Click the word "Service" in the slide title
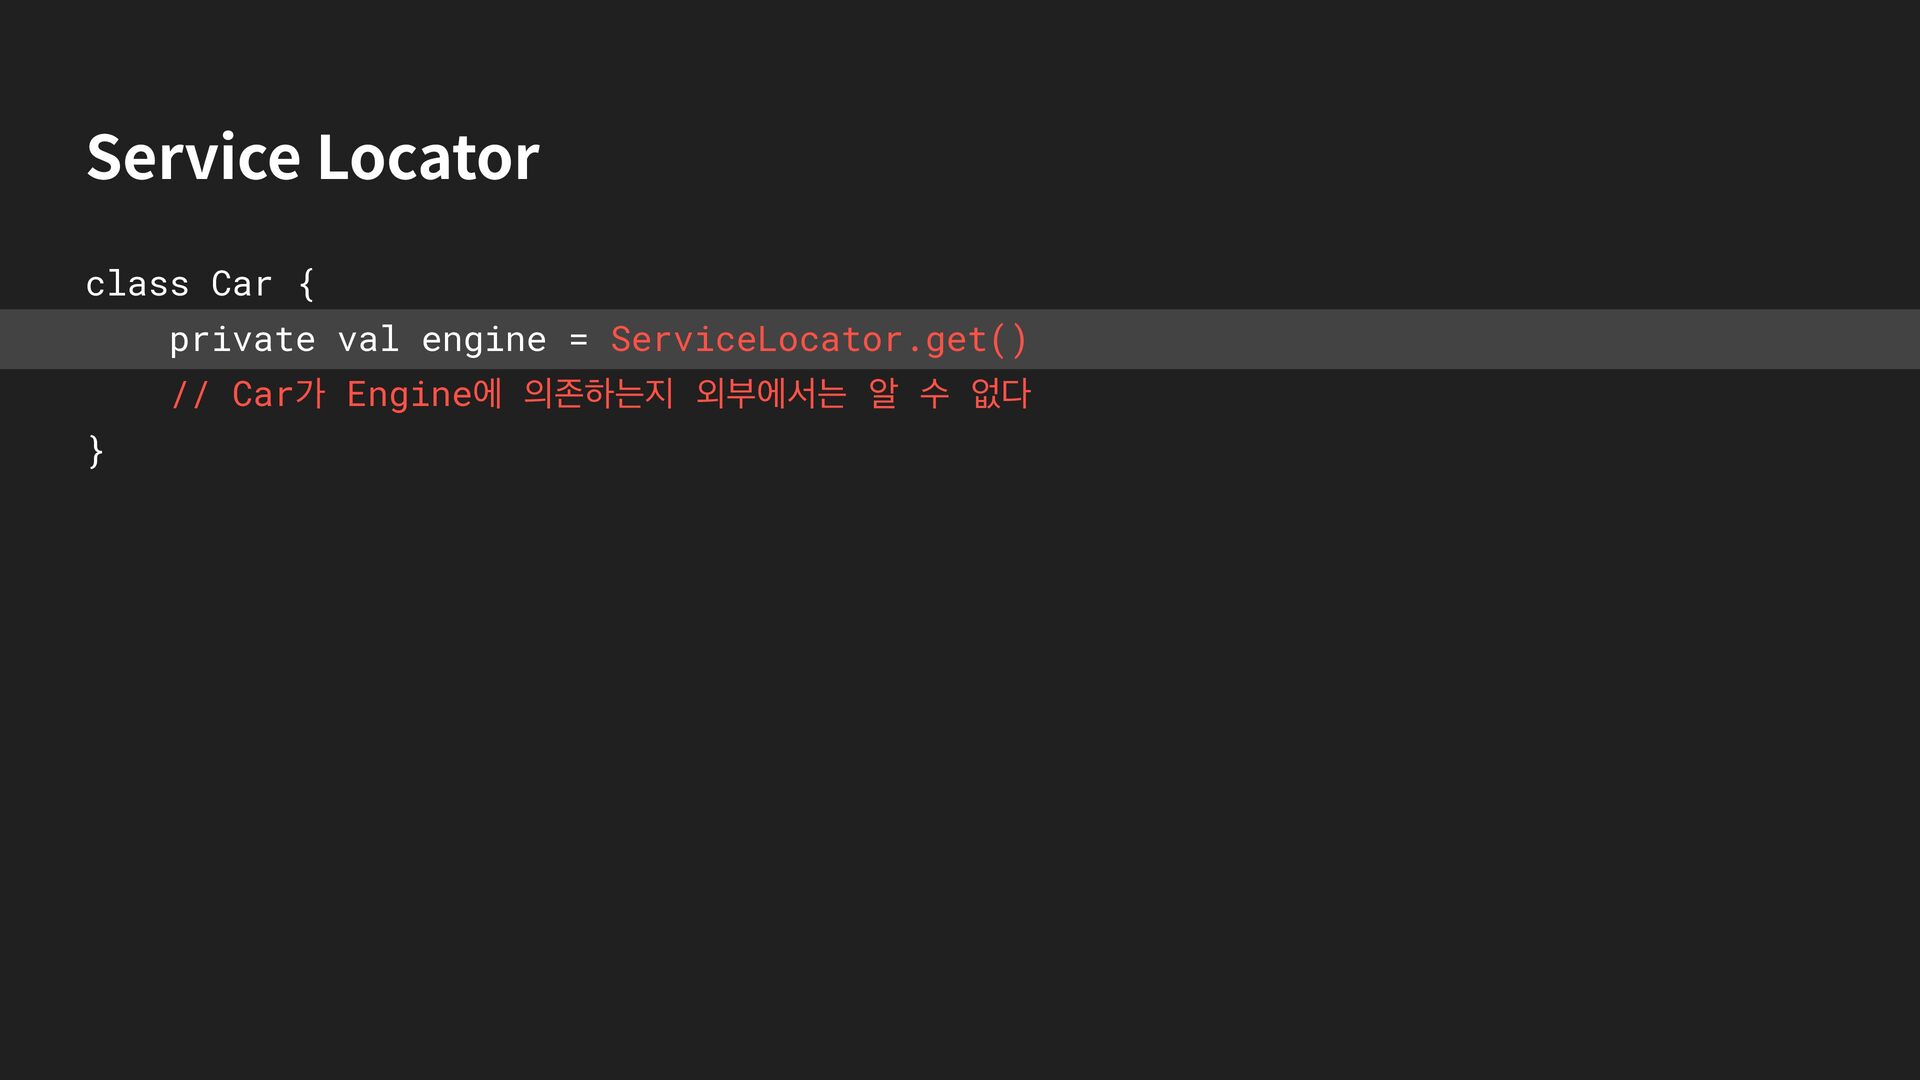 pyautogui.click(x=193, y=157)
